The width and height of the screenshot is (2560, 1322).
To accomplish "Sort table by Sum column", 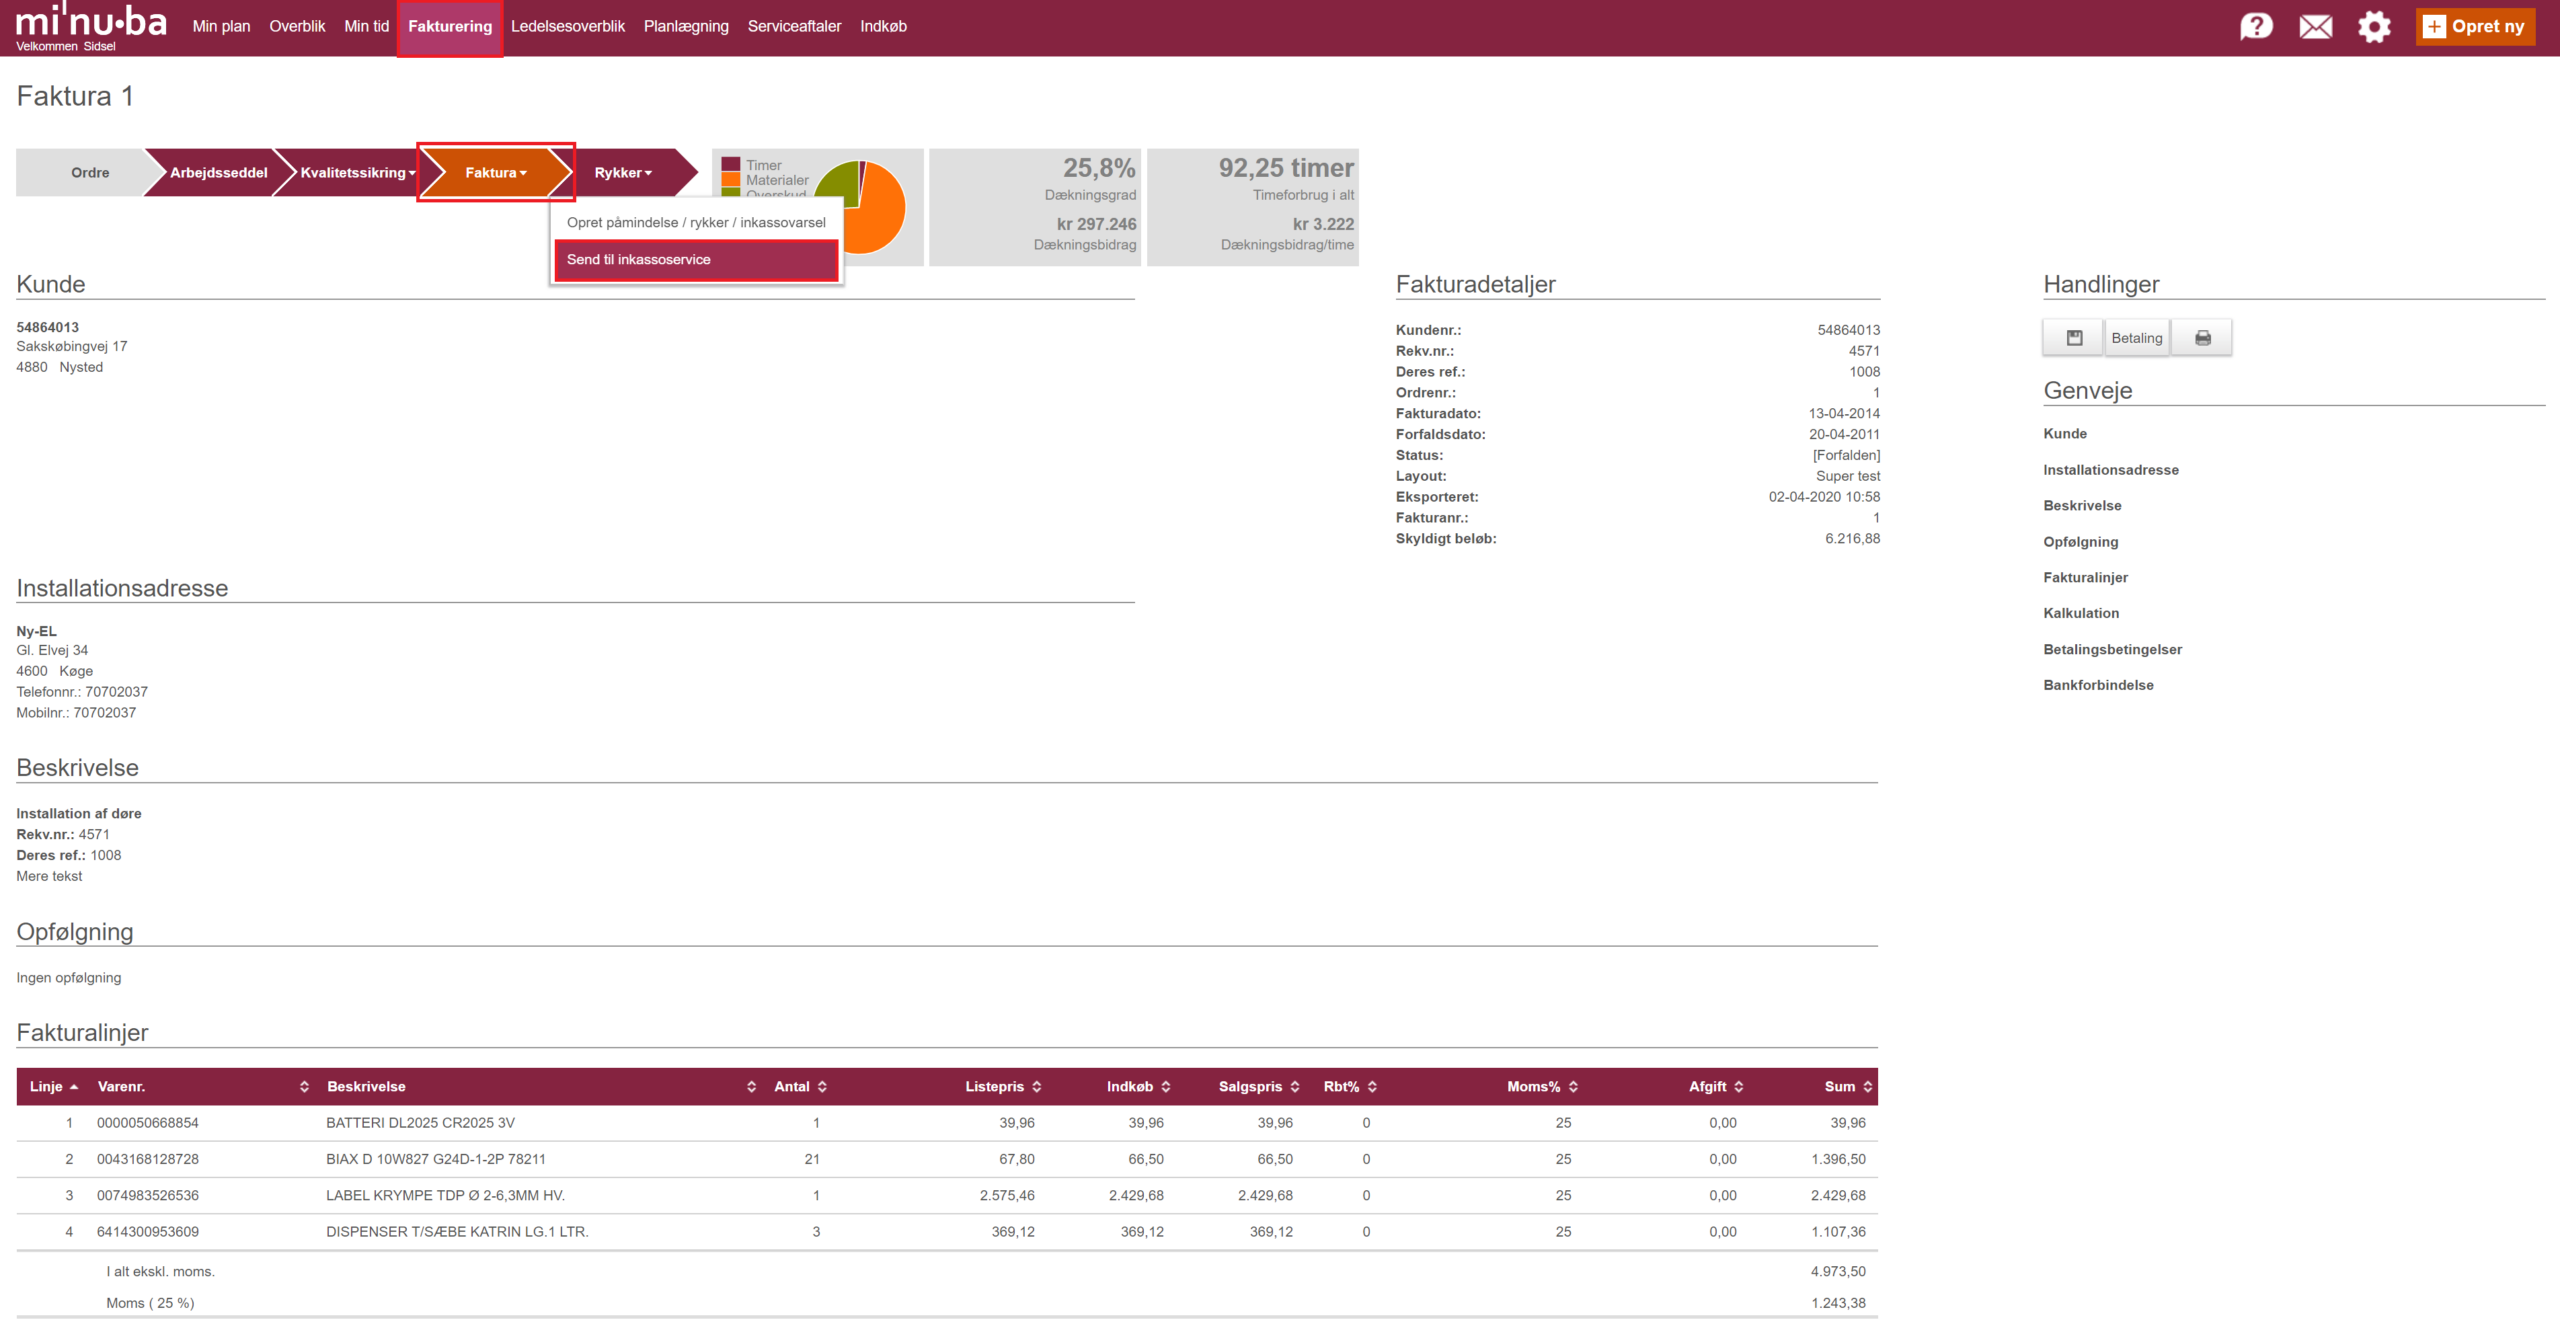I will [x=1848, y=1086].
